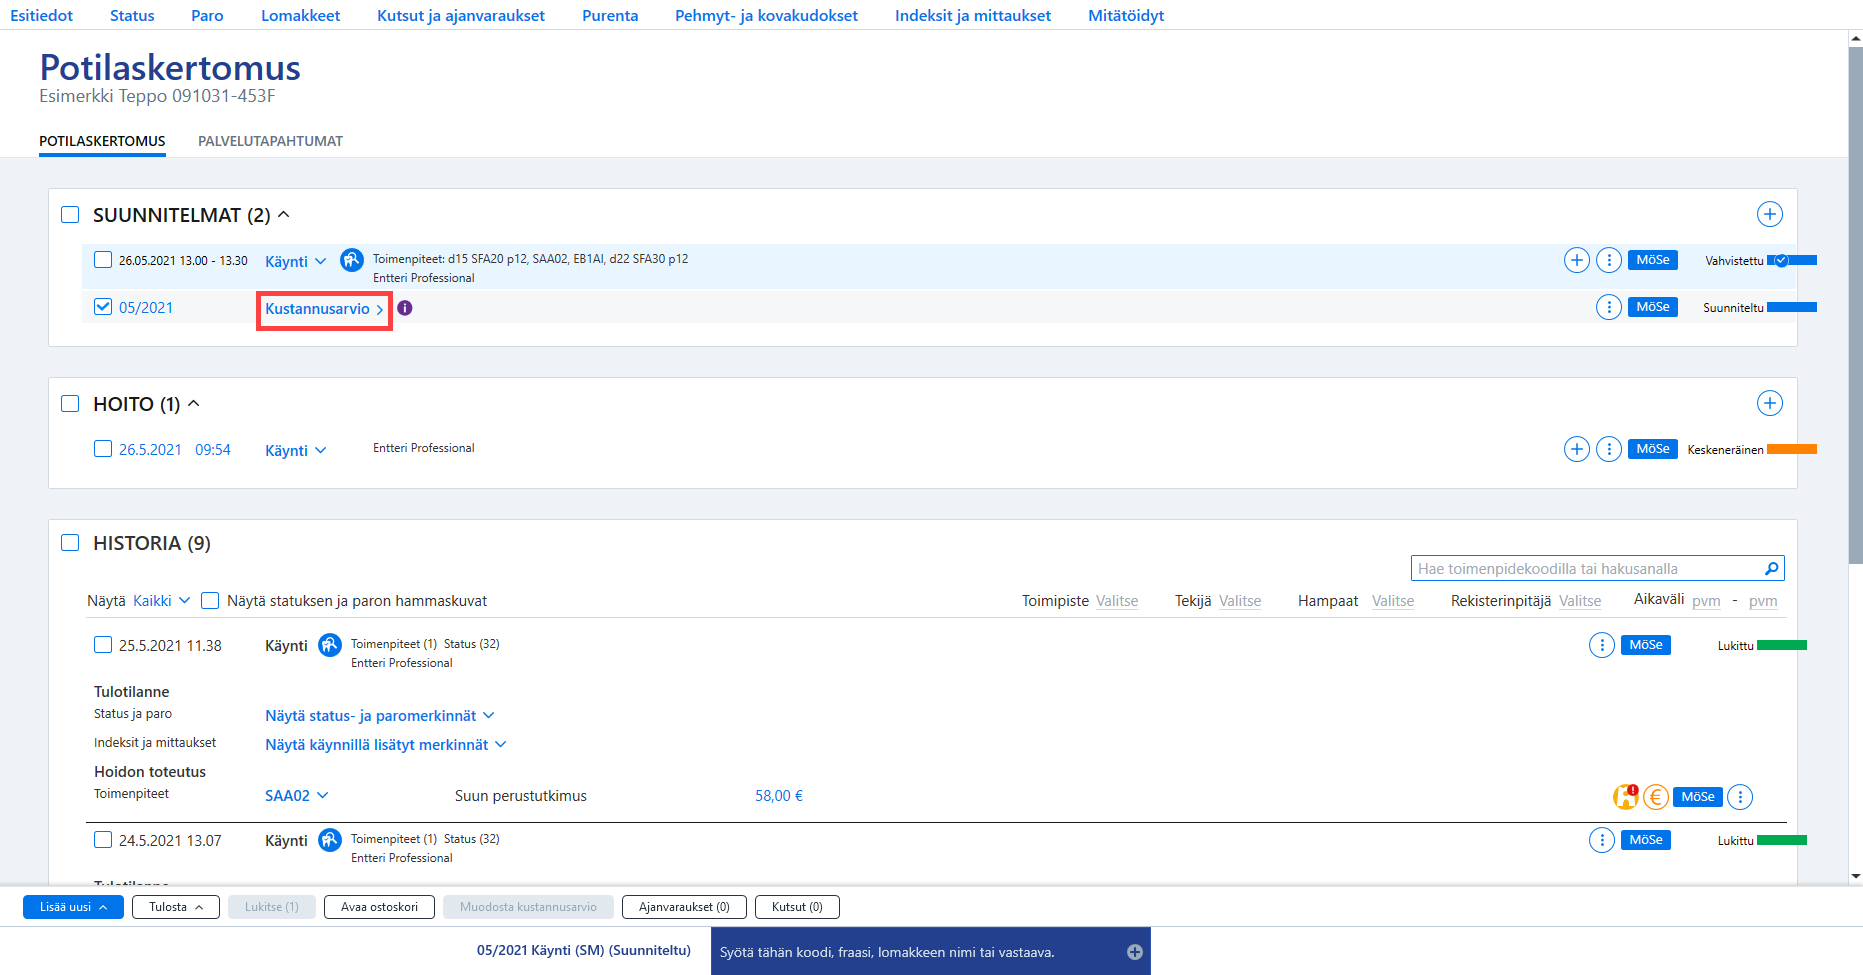
Task: Enable Näytä statuksen ja paron hammaskuvat checkbox
Action: 210,601
